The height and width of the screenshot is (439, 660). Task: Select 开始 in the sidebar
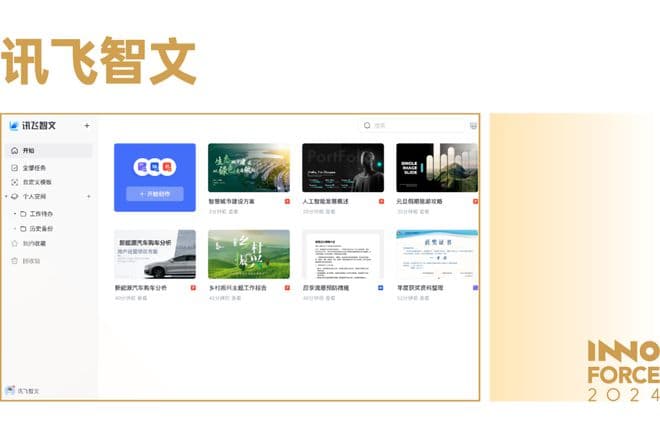click(28, 151)
